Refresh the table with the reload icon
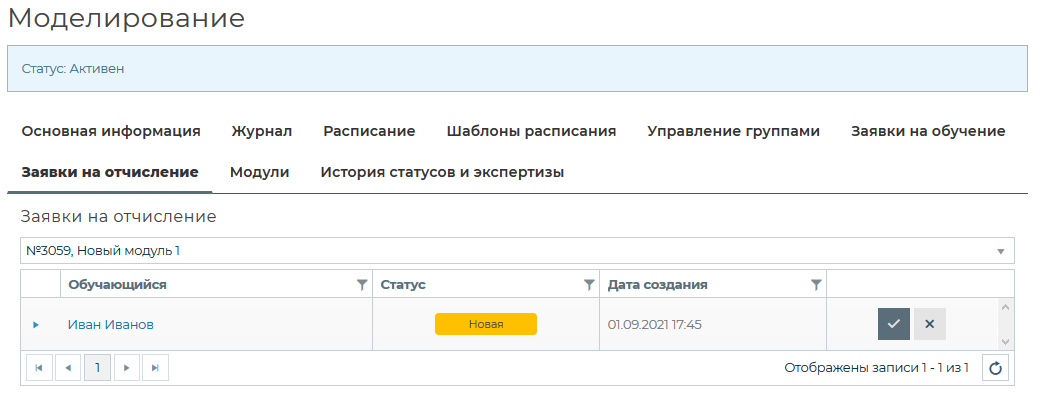 (x=995, y=368)
